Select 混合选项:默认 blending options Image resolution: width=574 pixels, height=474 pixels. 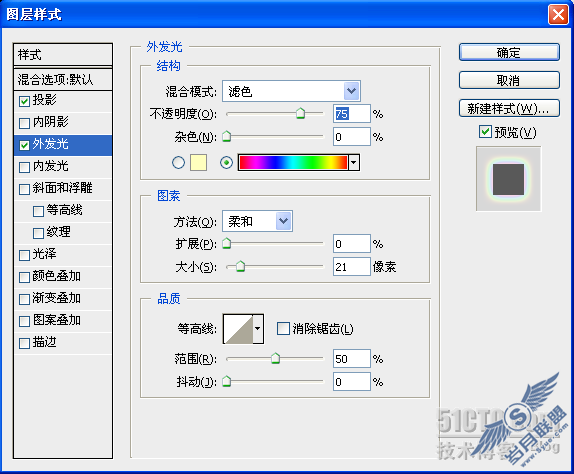[63, 79]
